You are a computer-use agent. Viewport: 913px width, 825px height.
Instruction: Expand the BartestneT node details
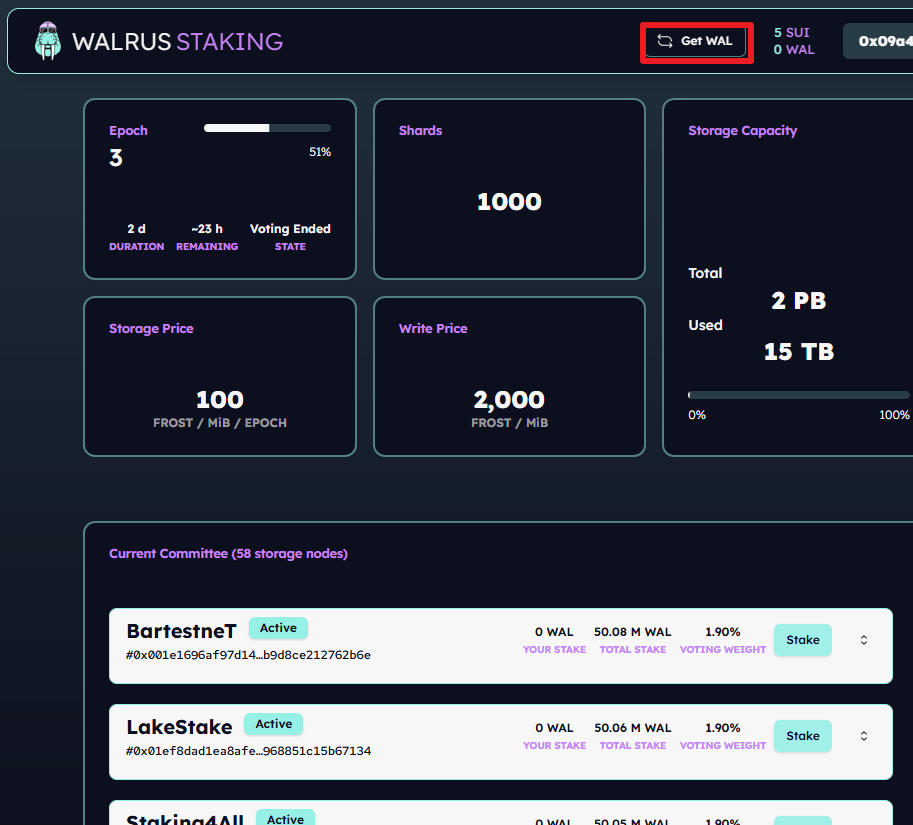pos(864,640)
